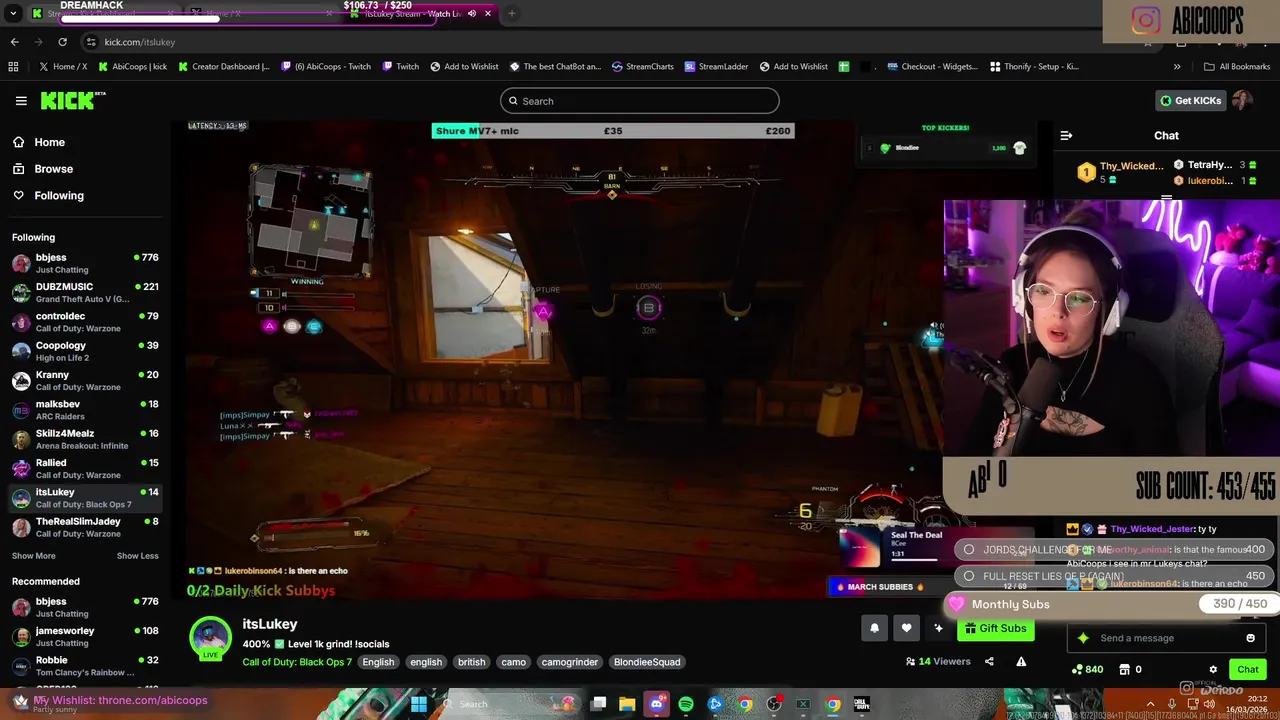Click Call of Duty: Black Ops 7 category link
Viewport: 1280px width, 720px height.
pyautogui.click(x=297, y=662)
